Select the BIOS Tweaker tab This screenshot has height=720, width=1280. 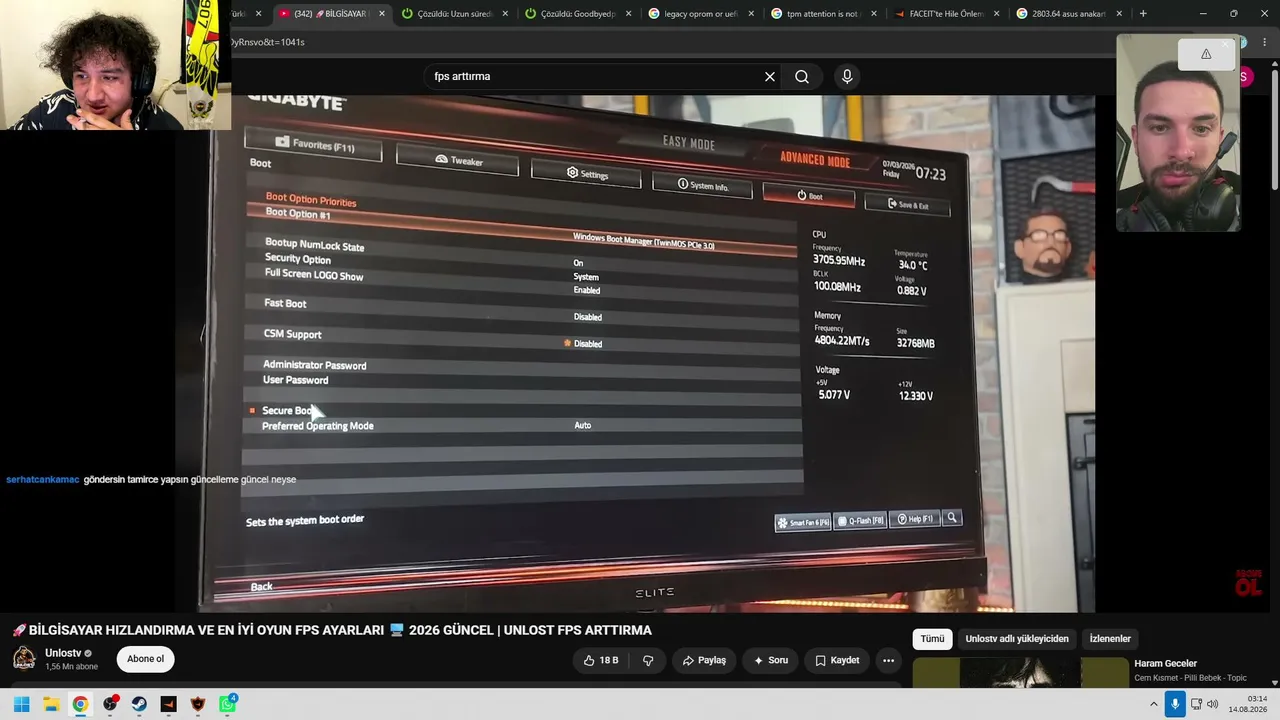pyautogui.click(x=459, y=161)
